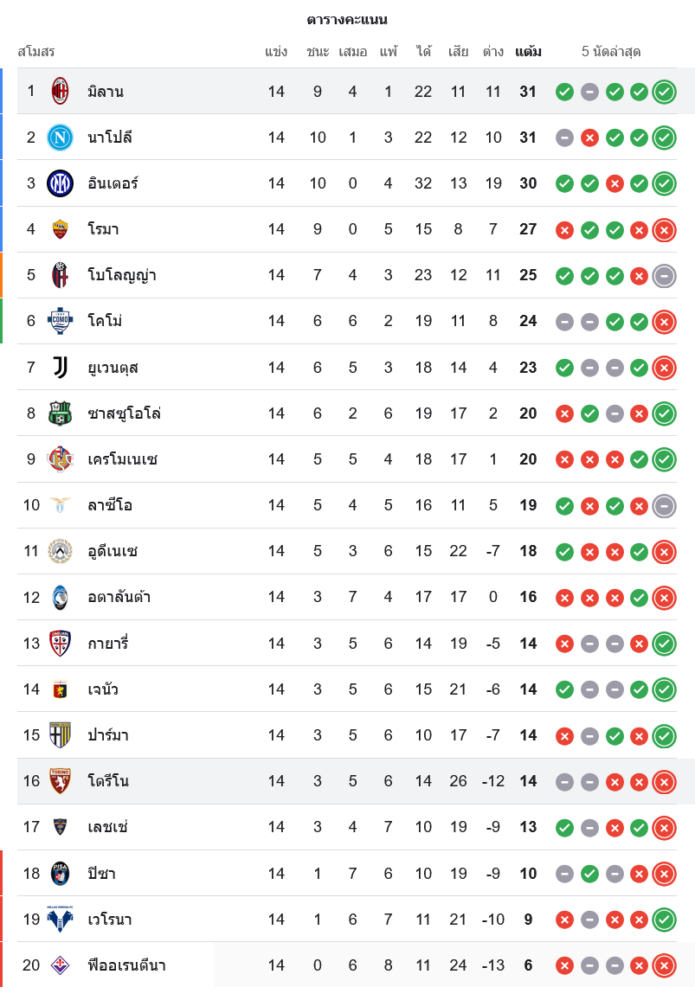Click Lazio's most recent draw icon

pyautogui.click(x=664, y=506)
